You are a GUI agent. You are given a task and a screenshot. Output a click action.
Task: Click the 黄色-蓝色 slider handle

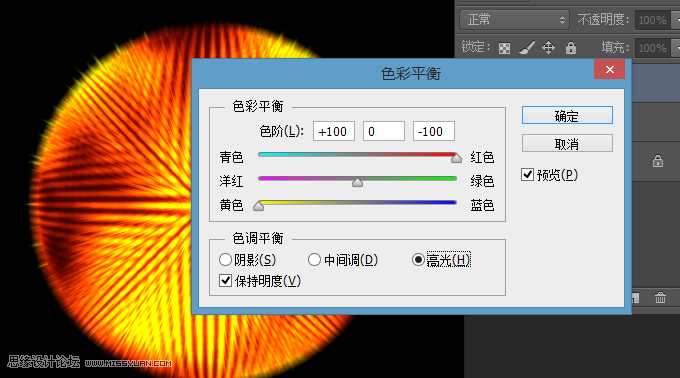258,206
